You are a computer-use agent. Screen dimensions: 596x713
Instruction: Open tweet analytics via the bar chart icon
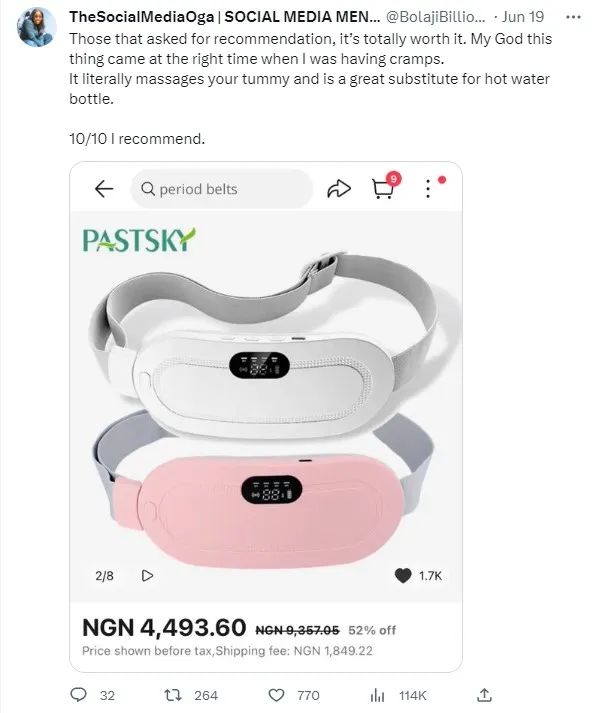(x=377, y=695)
